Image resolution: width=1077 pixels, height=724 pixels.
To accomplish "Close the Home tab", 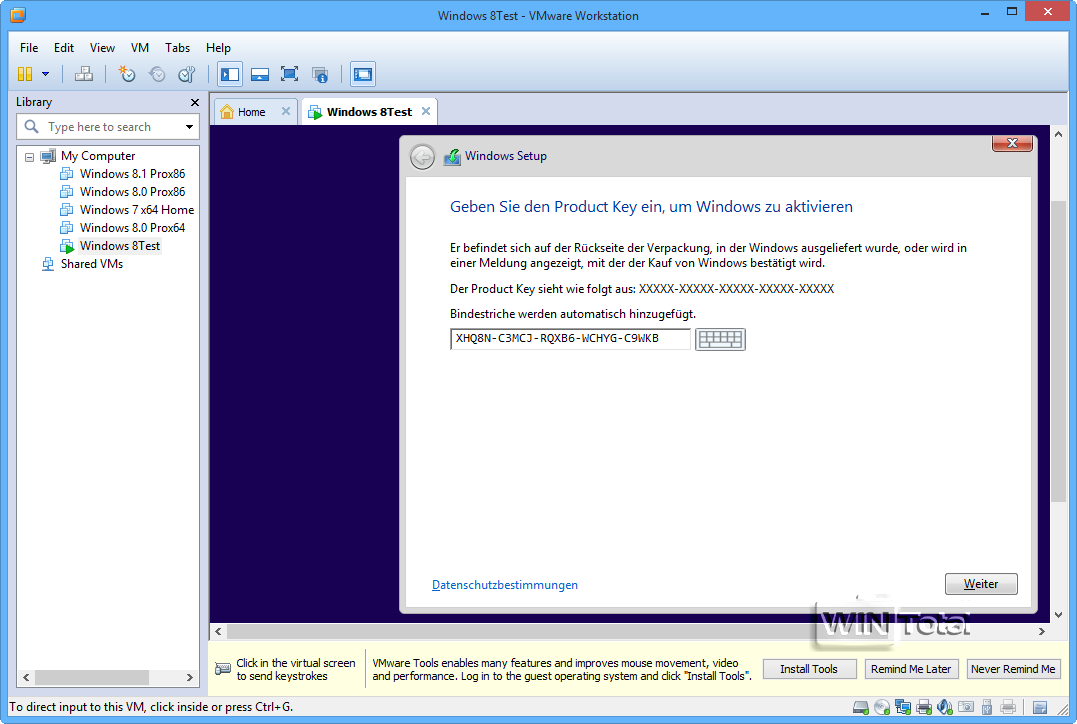I will coord(286,111).
